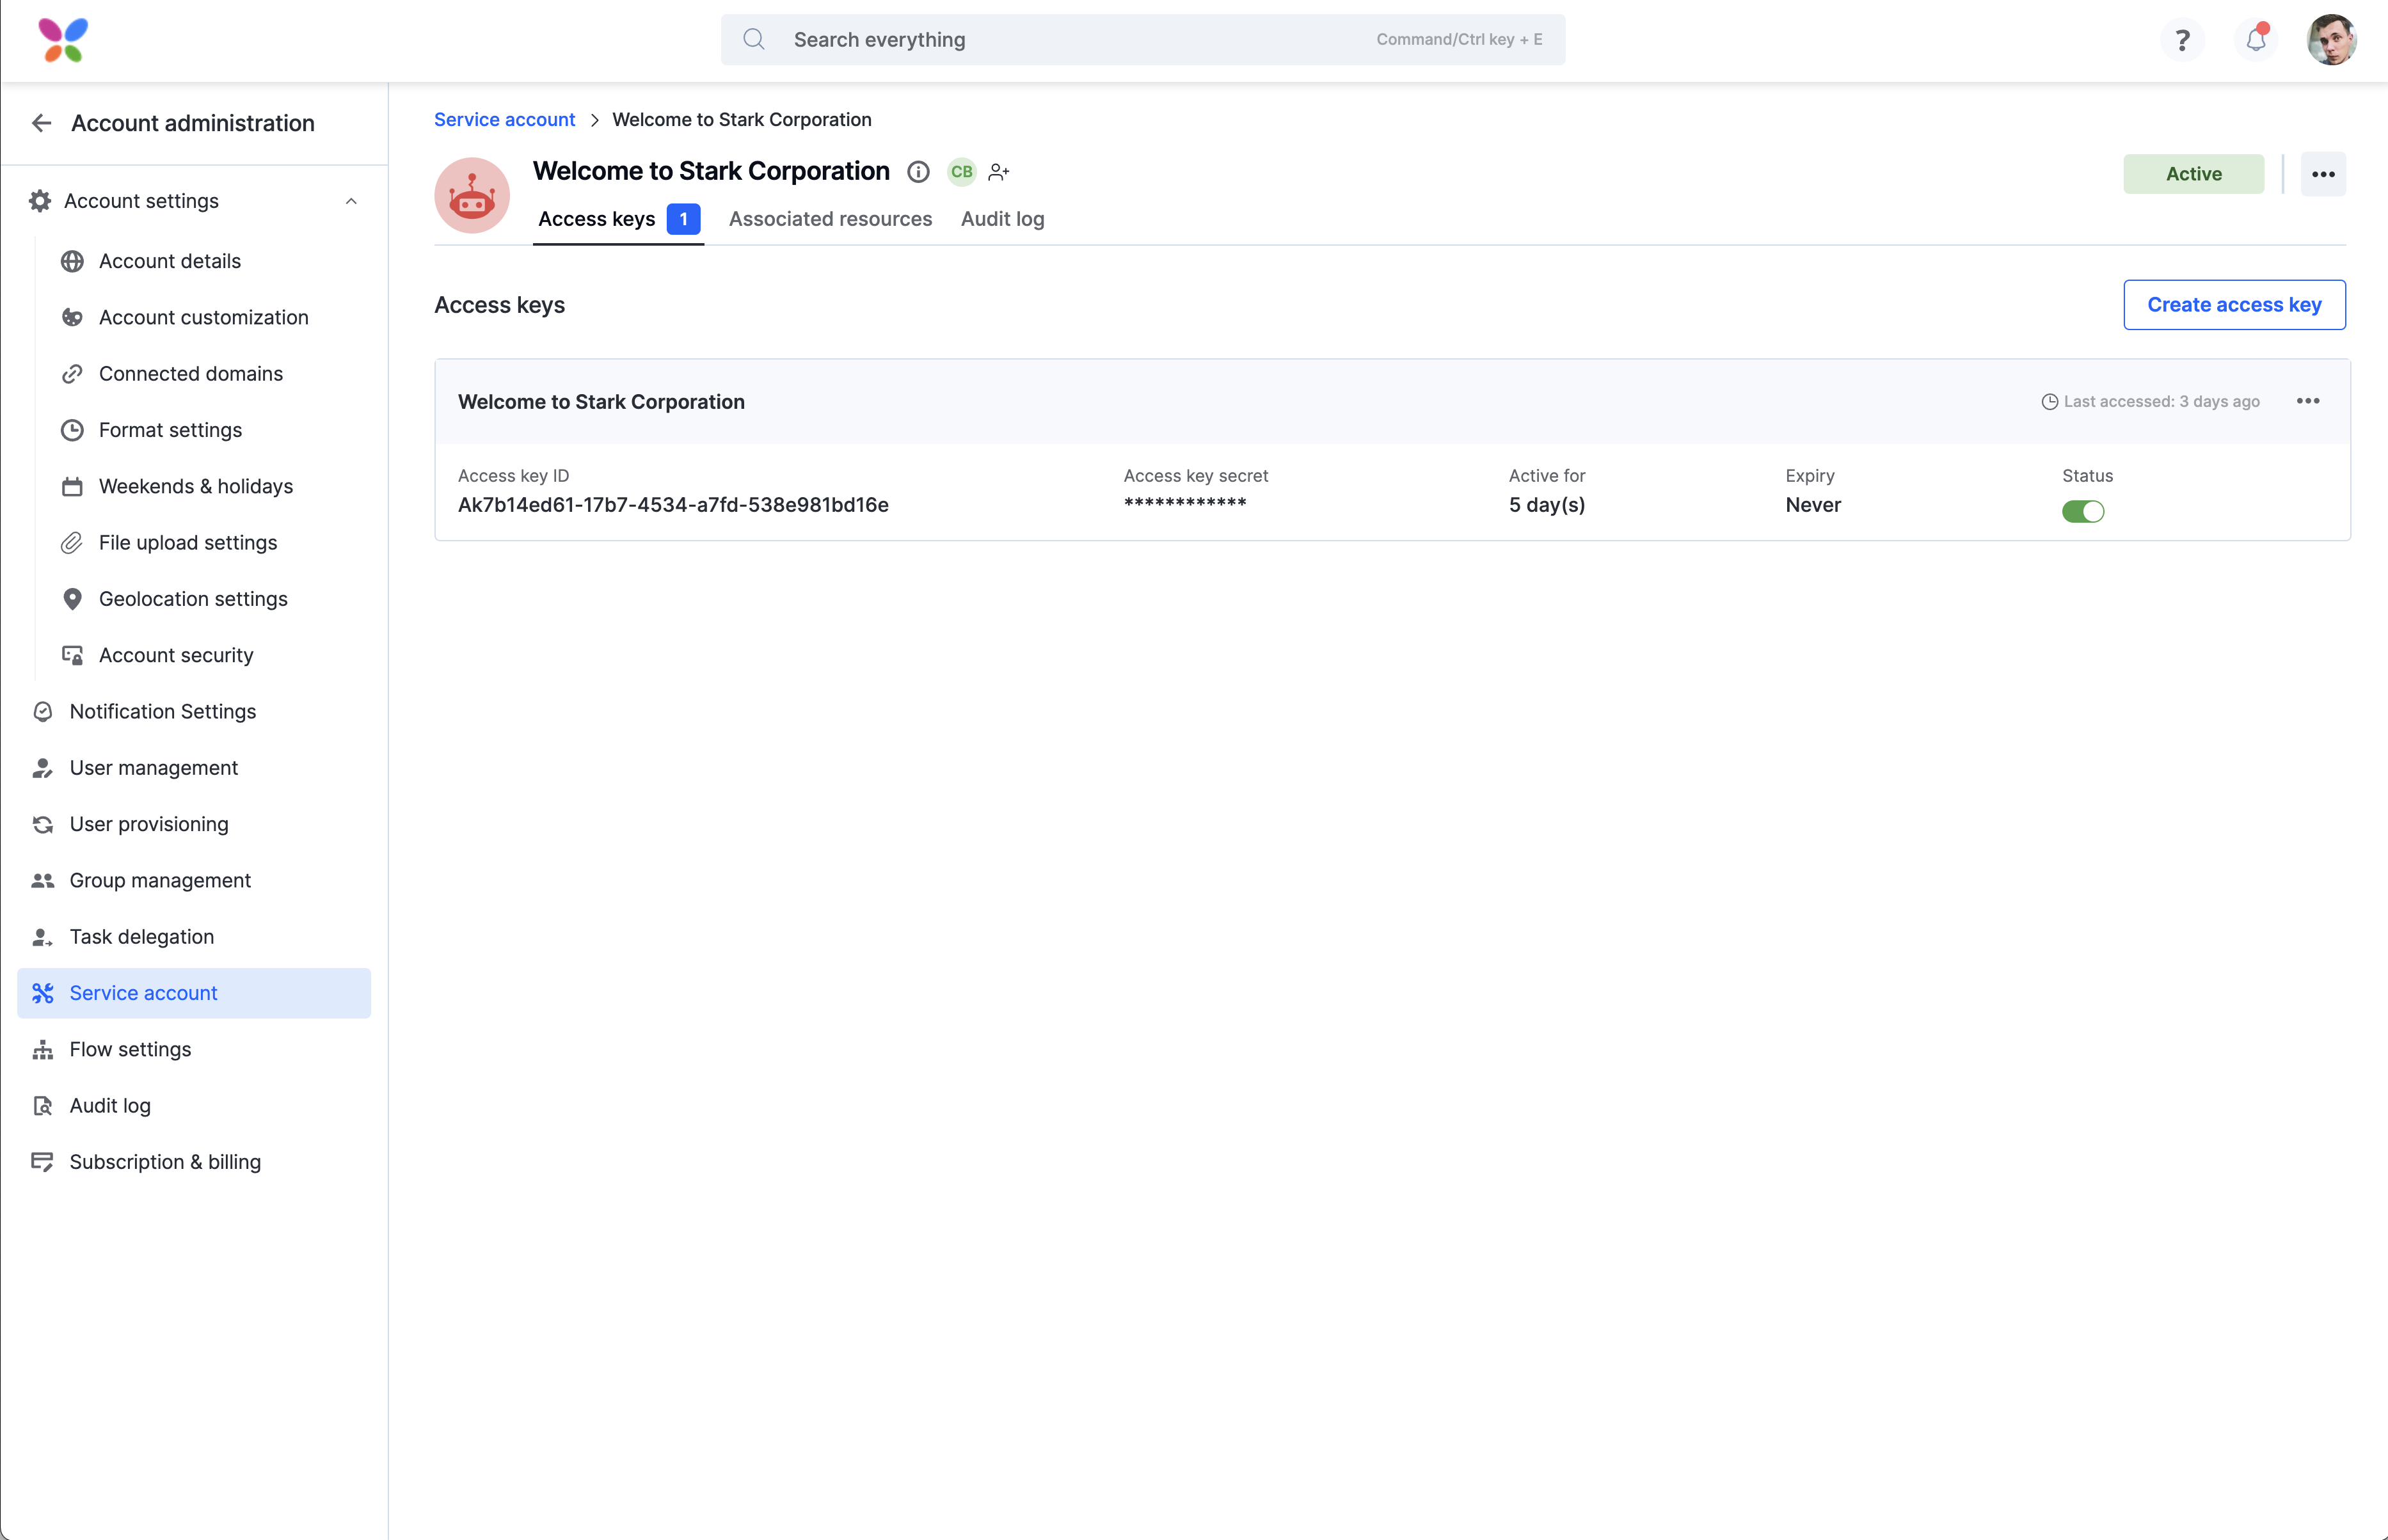Viewport: 2388px width, 1540px height.
Task: Click the Audit log sidebar icon
Action: (x=43, y=1106)
